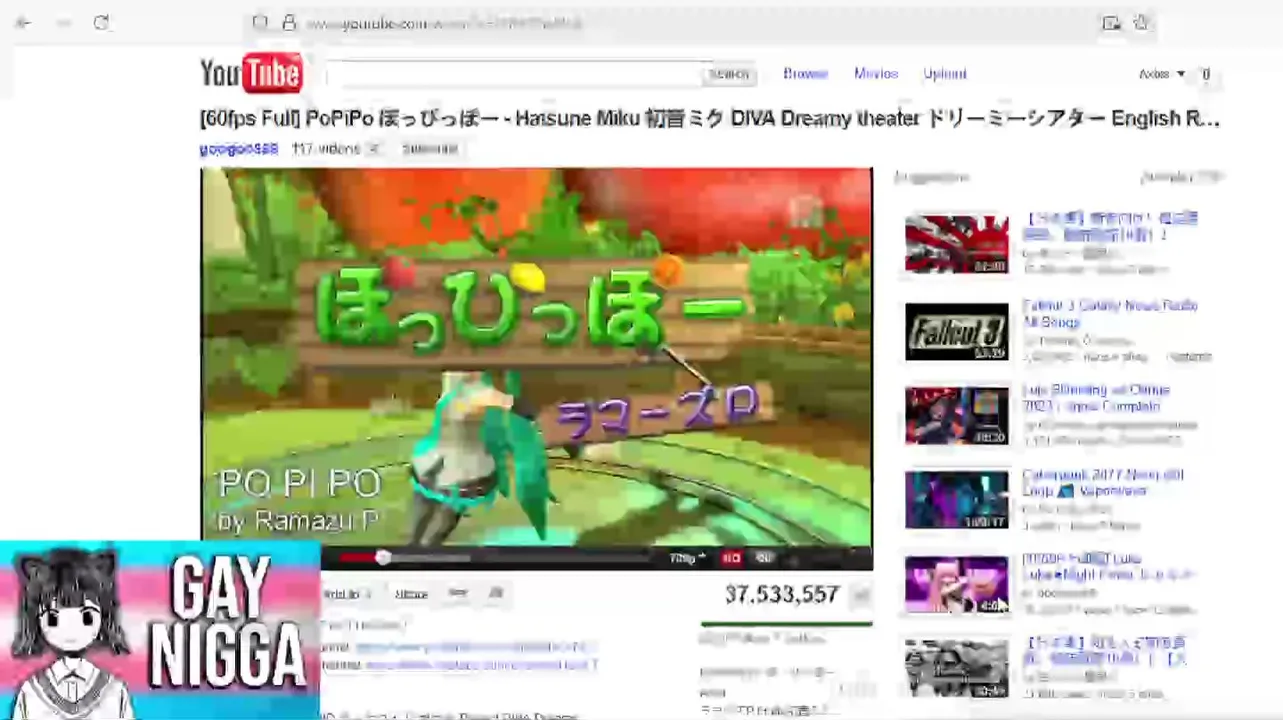Open the uploader channel link under title
The width and height of the screenshot is (1283, 720).
coord(239,149)
